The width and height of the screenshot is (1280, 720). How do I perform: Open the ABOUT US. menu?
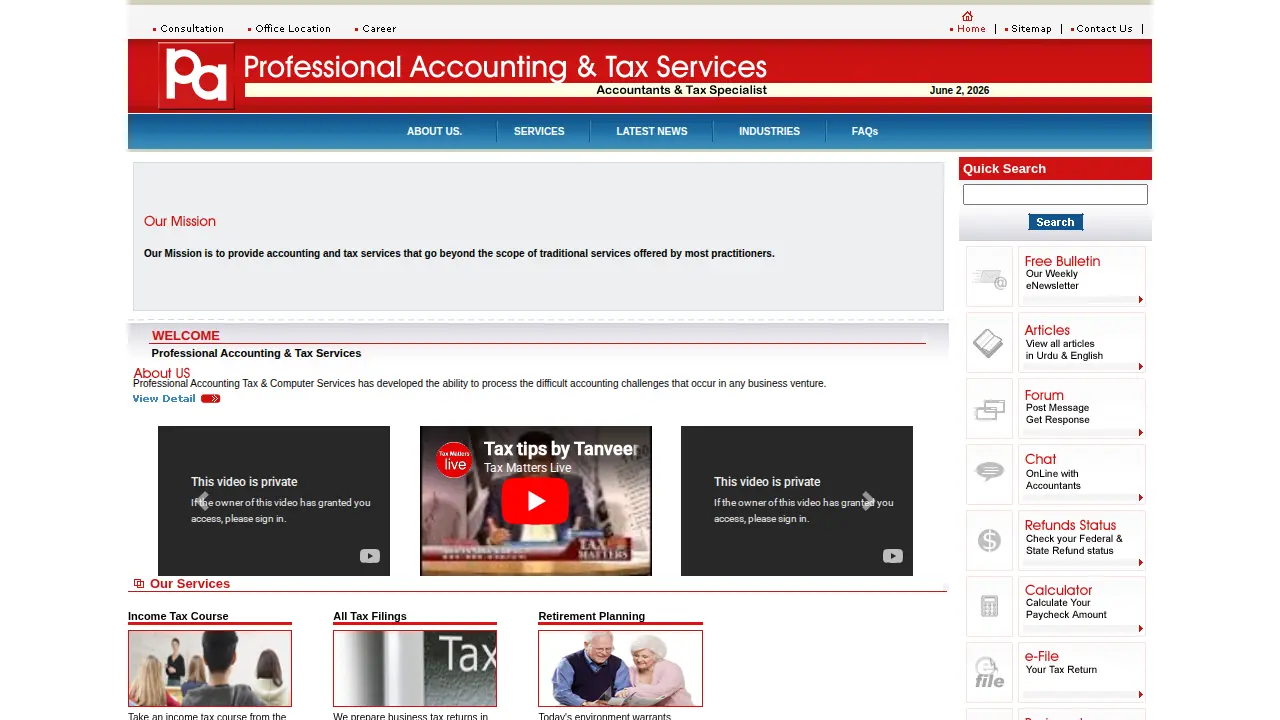434,131
